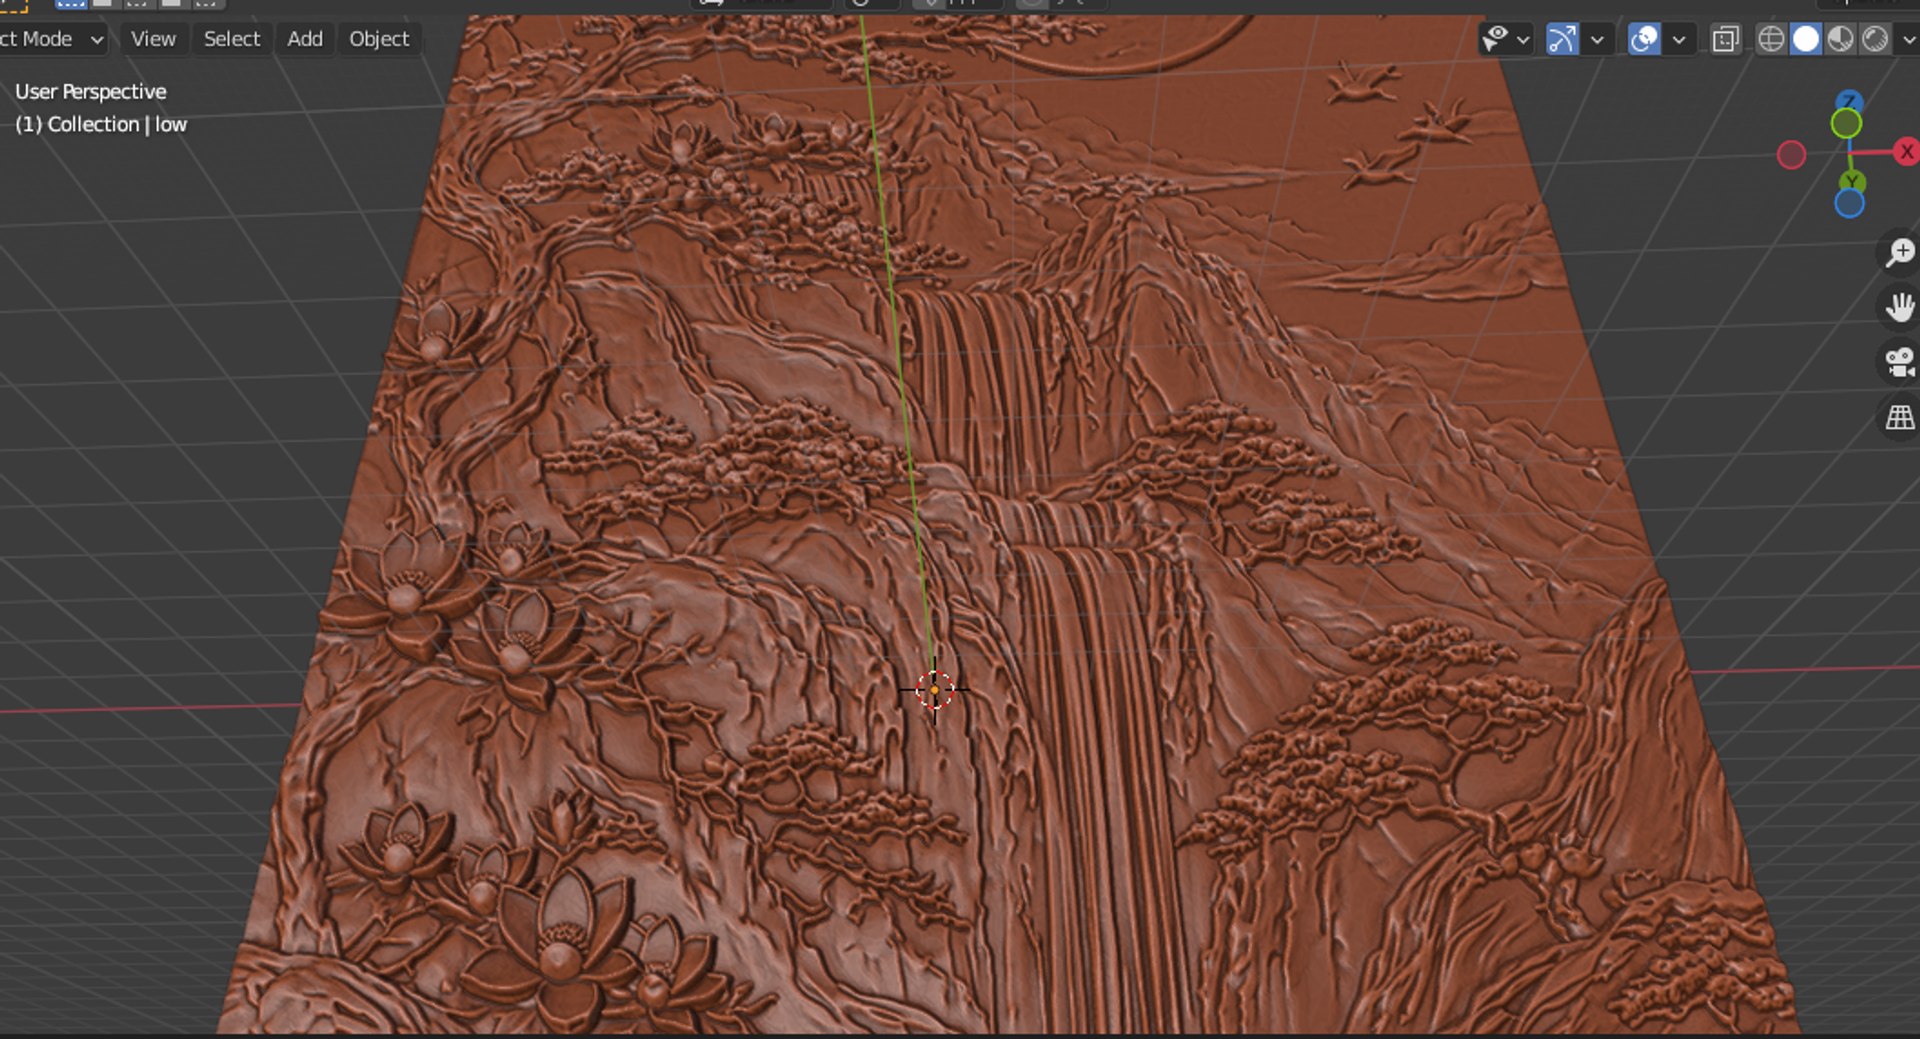The width and height of the screenshot is (1920, 1039).
Task: Click the hollow blue negative Z gizmo circle
Action: [1849, 204]
